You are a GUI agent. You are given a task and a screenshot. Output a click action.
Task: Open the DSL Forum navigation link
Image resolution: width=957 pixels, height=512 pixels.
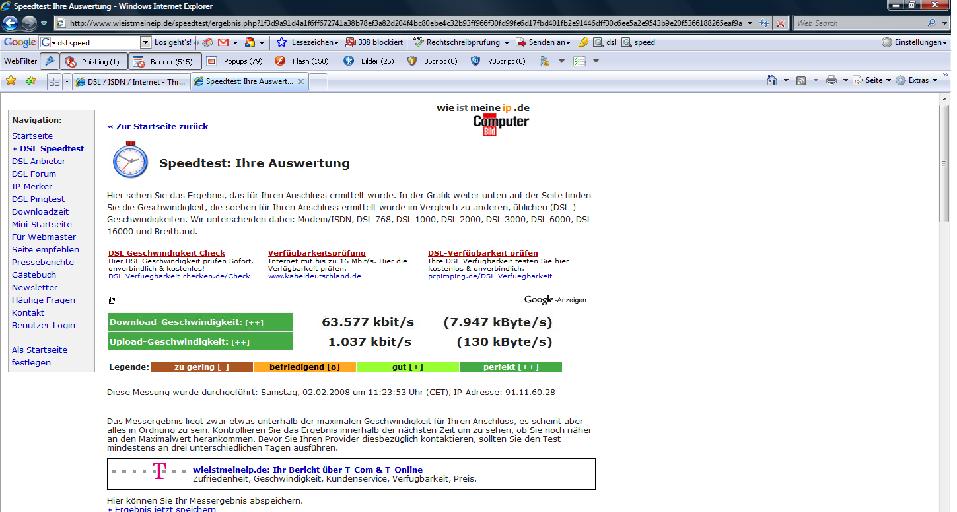(x=34, y=174)
